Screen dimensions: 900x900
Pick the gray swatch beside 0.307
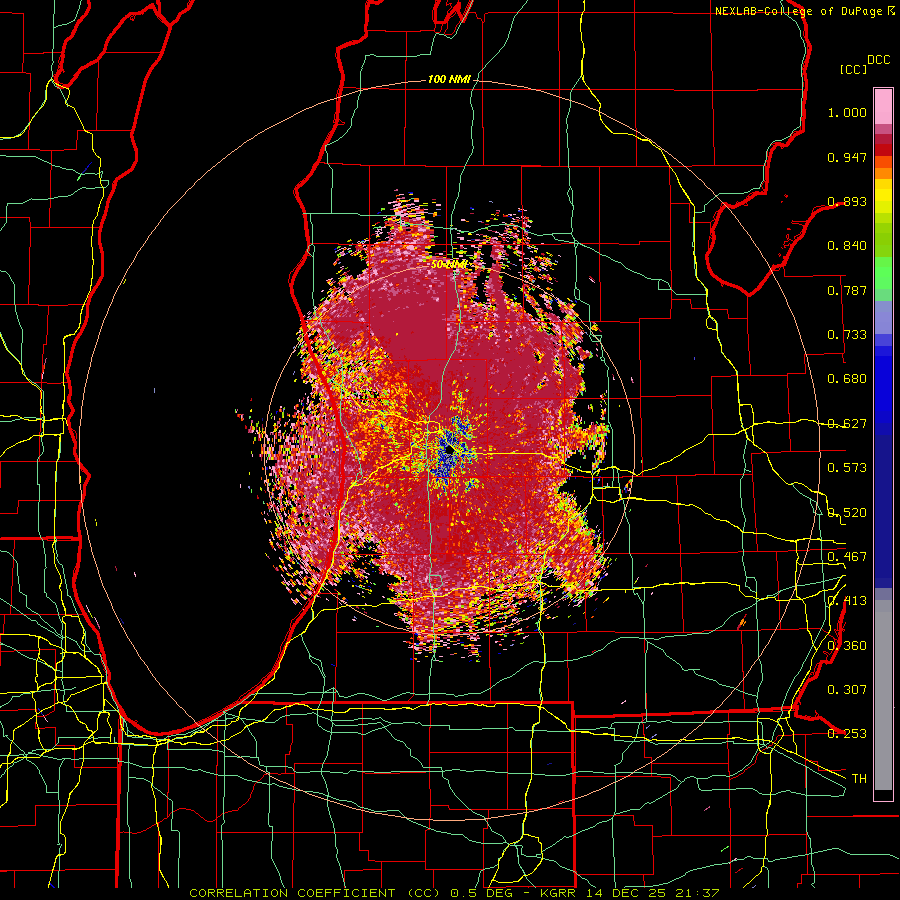tap(883, 695)
